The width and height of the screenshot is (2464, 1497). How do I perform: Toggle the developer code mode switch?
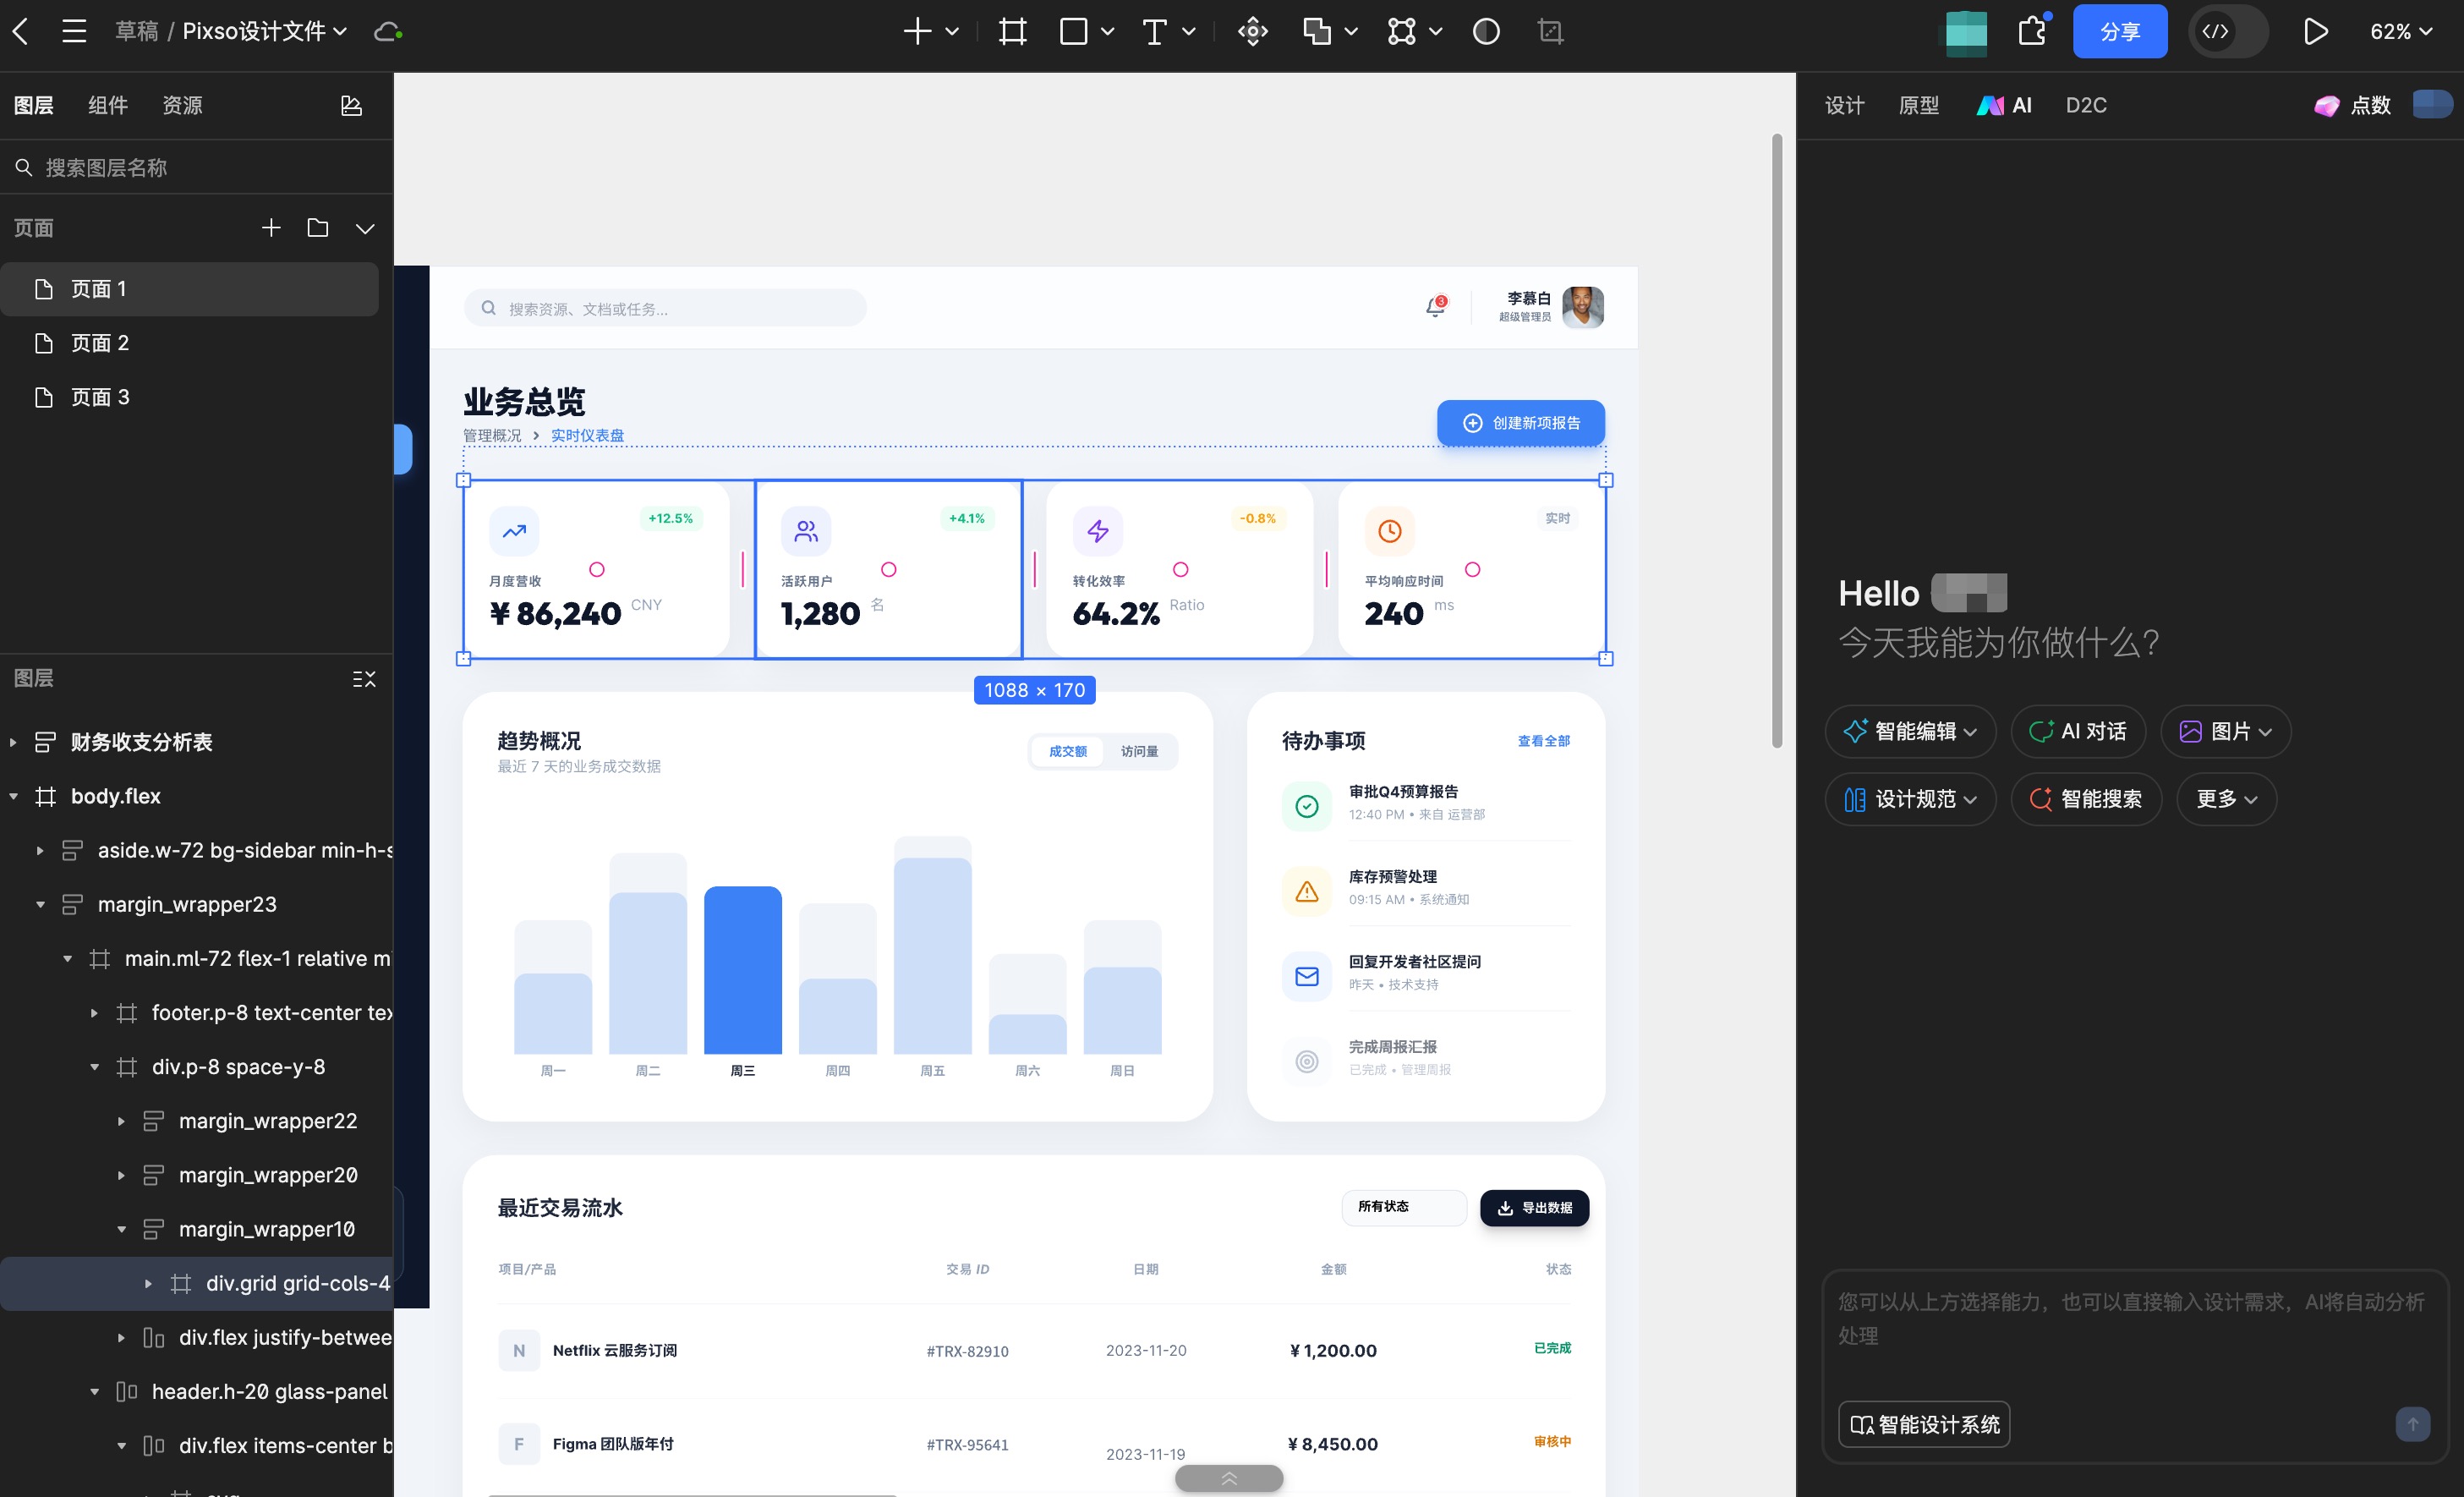pos(2228,31)
